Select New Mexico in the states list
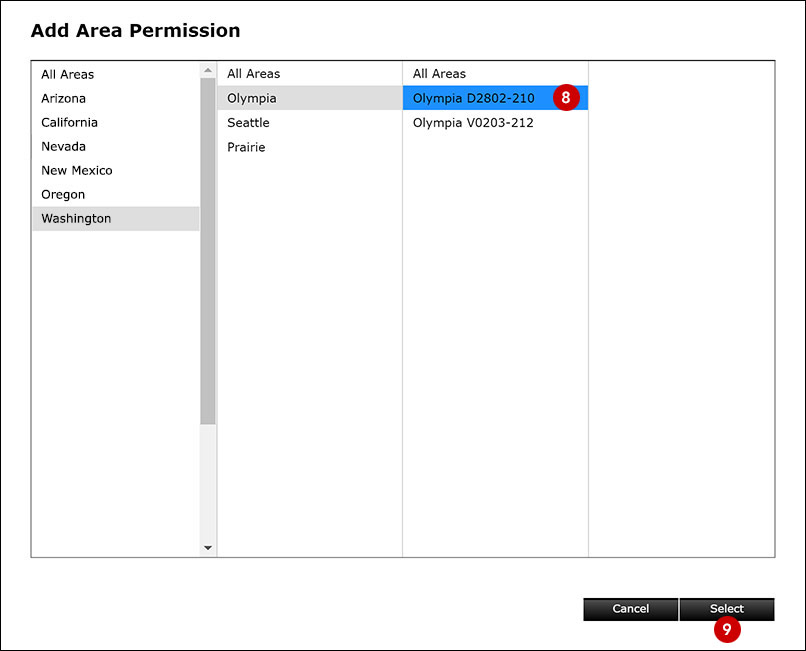This screenshot has height=651, width=806. coord(77,170)
